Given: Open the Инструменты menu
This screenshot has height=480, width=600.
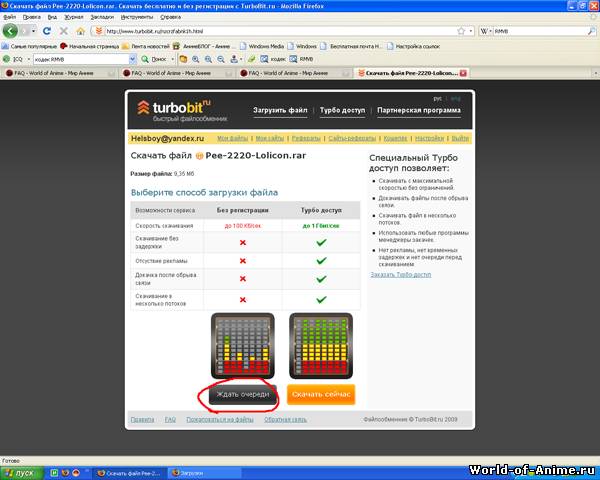Looking at the screenshot, I should pos(137,17).
